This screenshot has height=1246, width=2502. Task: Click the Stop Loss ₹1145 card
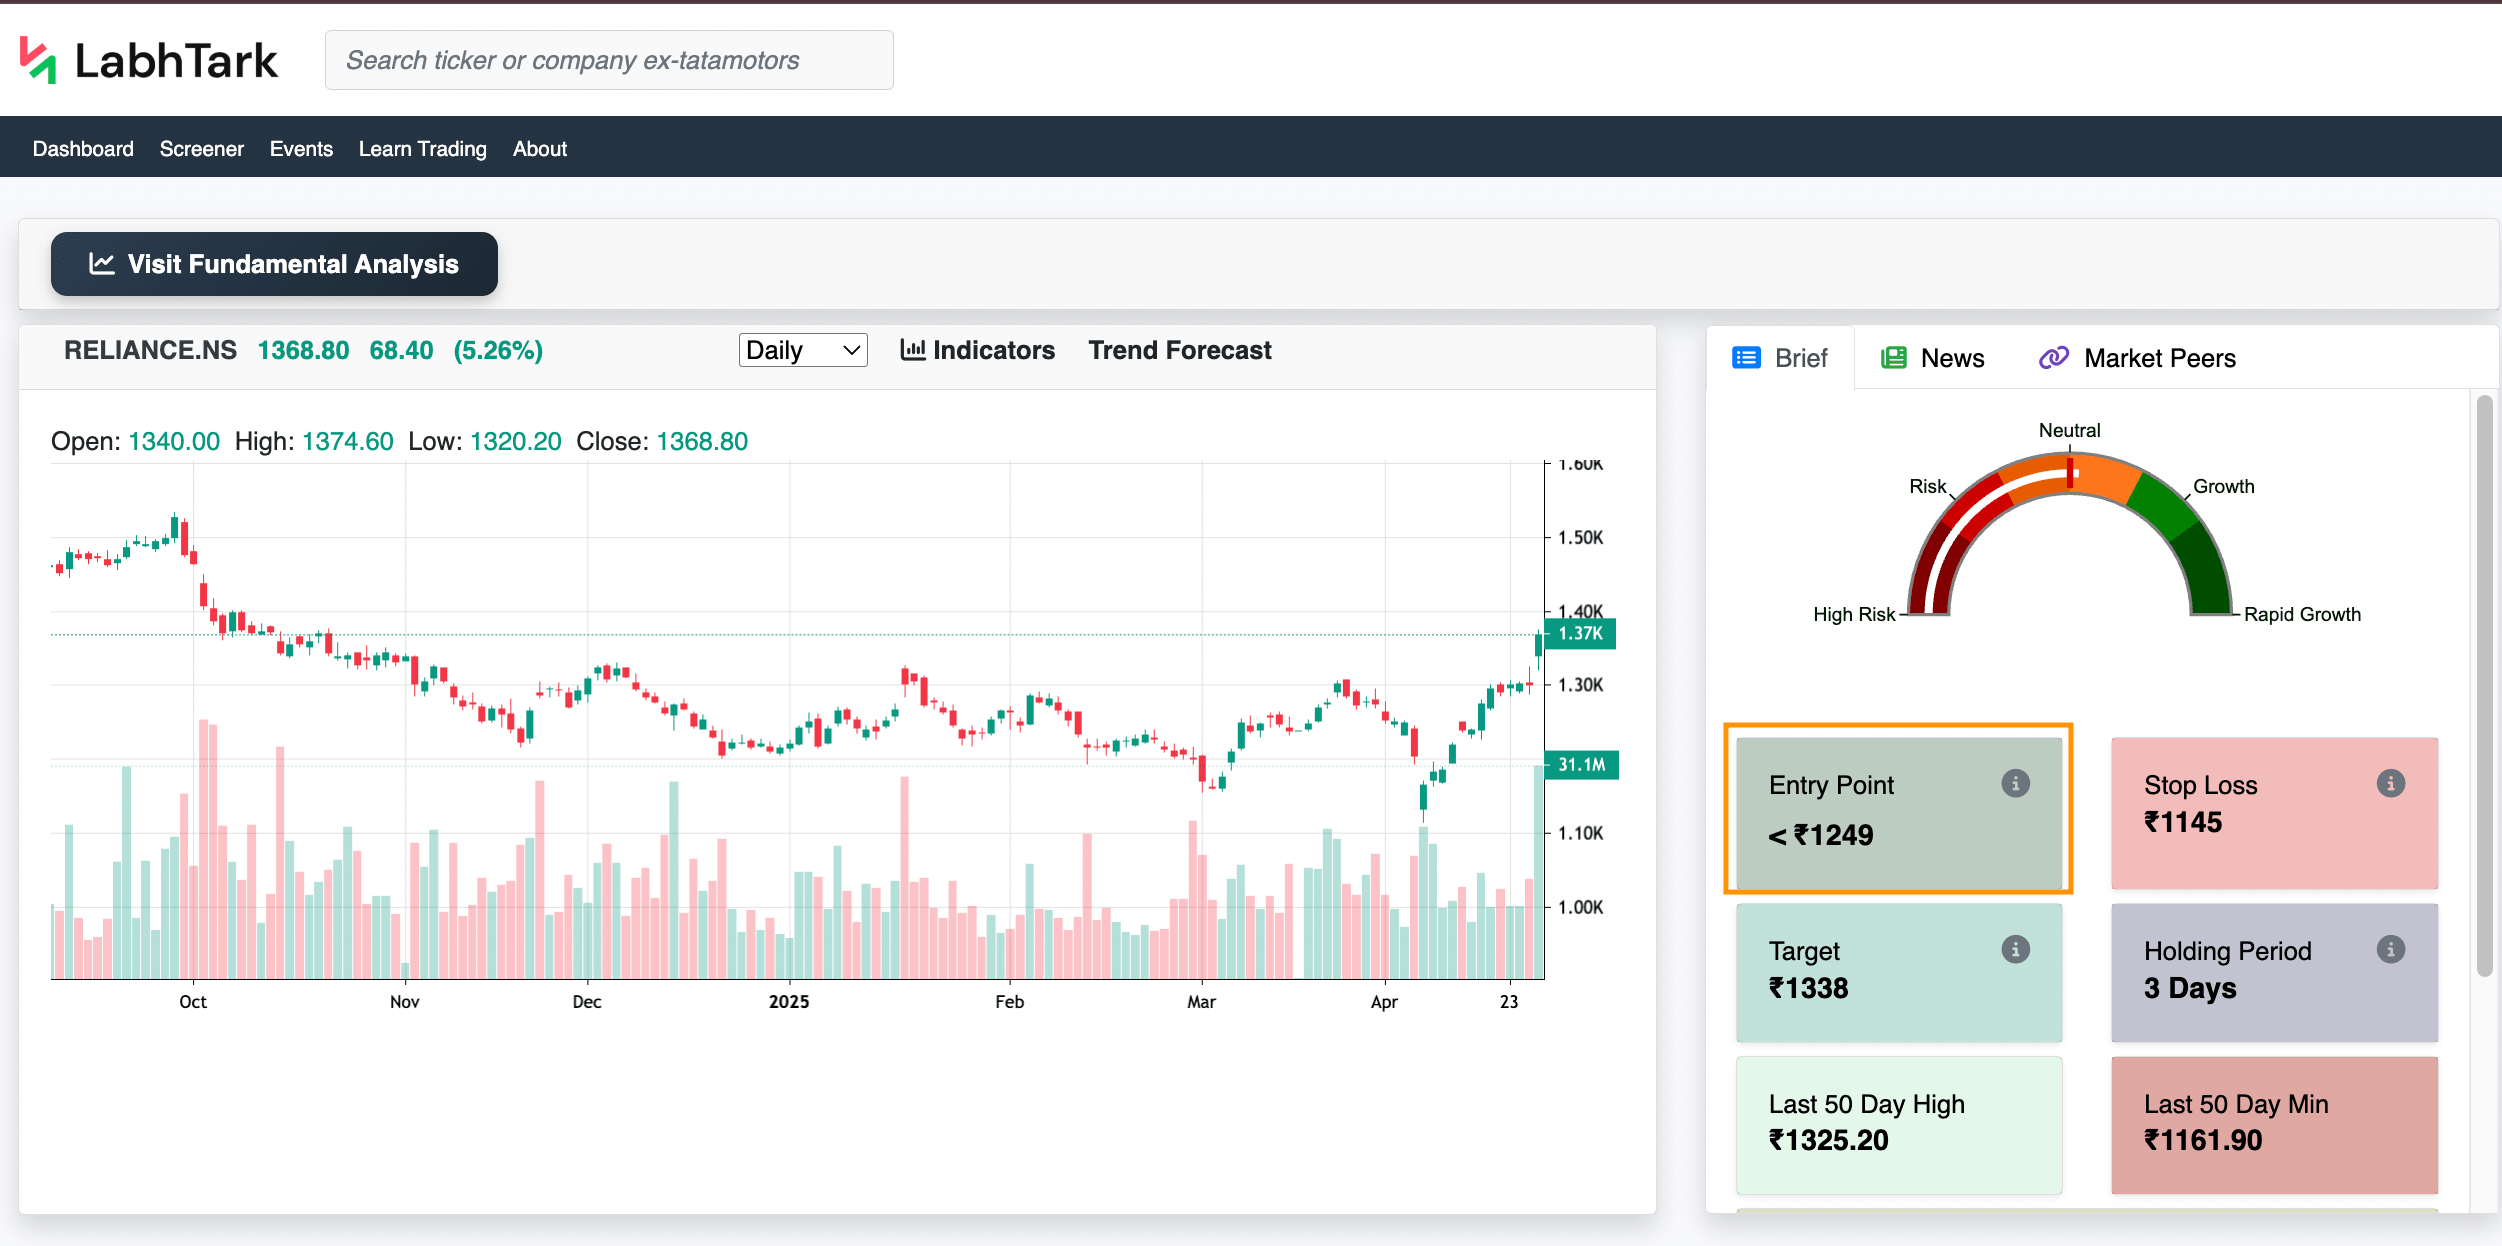[2274, 813]
